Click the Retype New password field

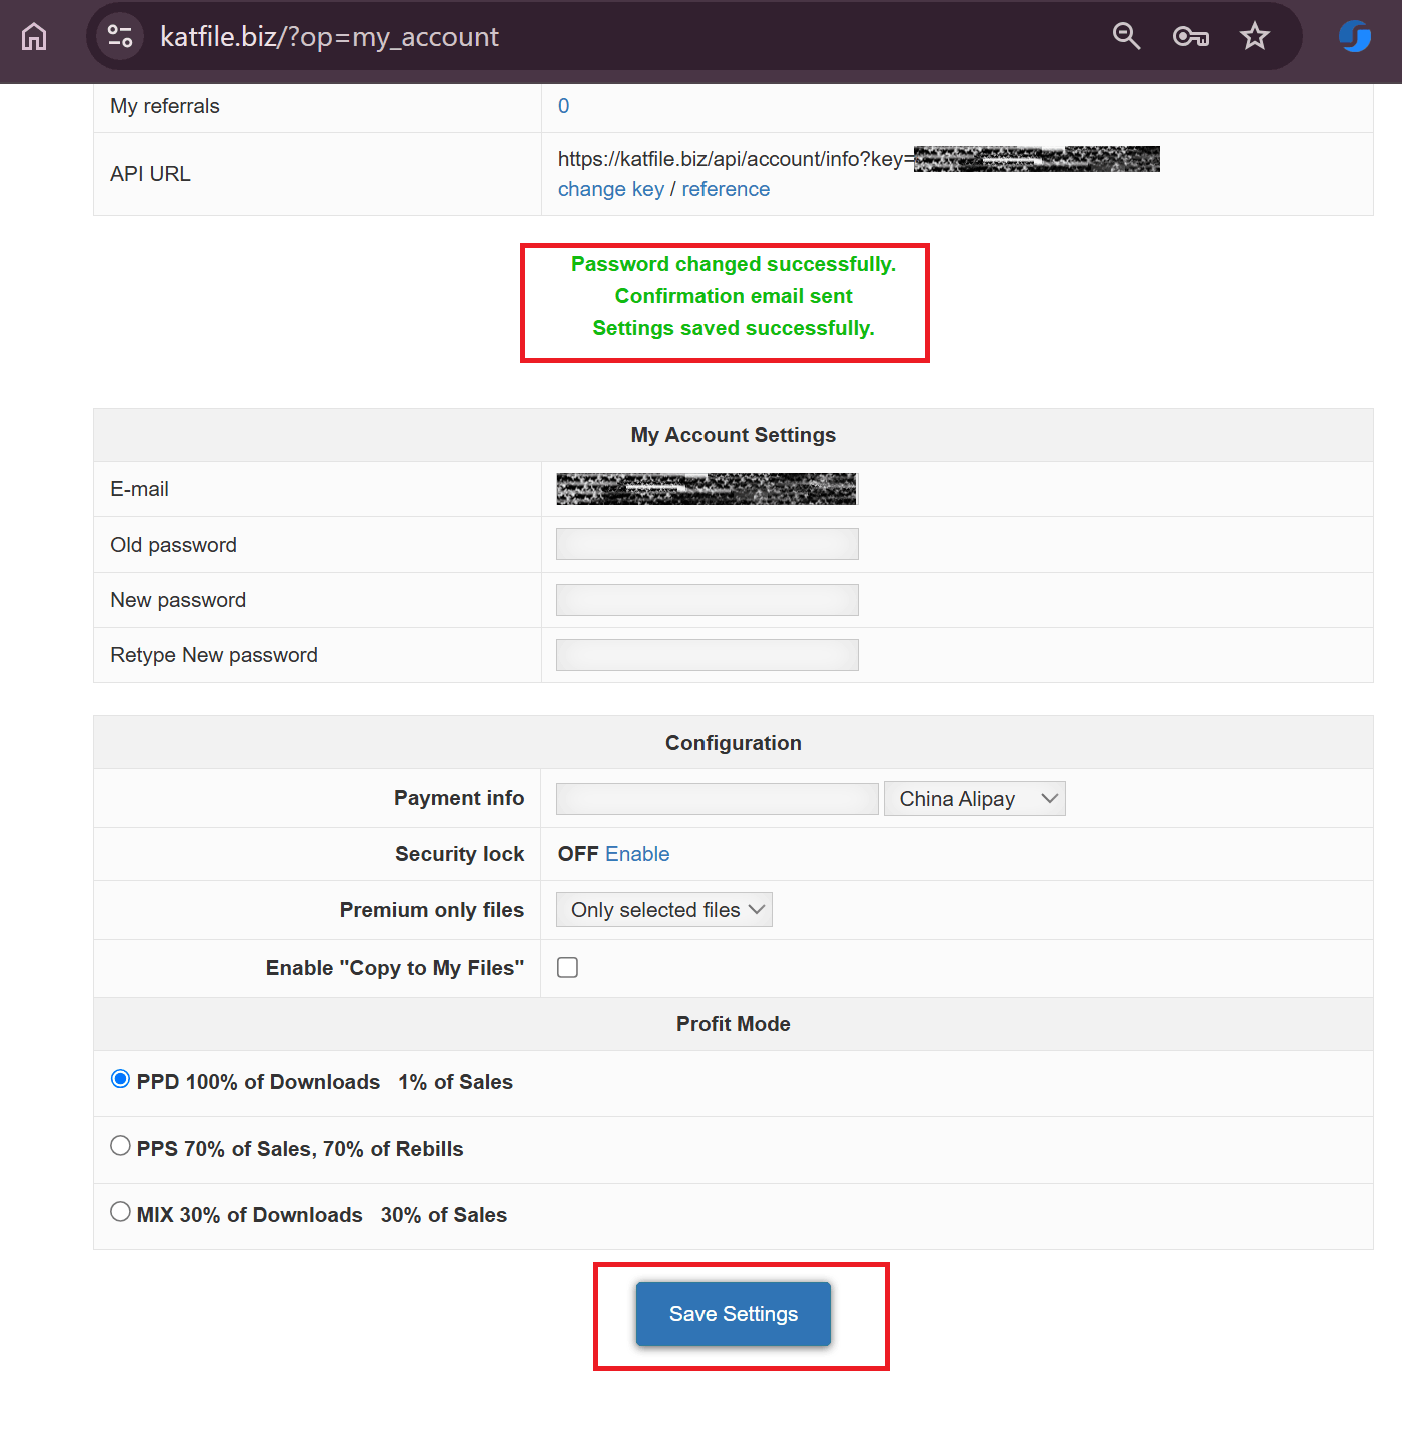707,655
